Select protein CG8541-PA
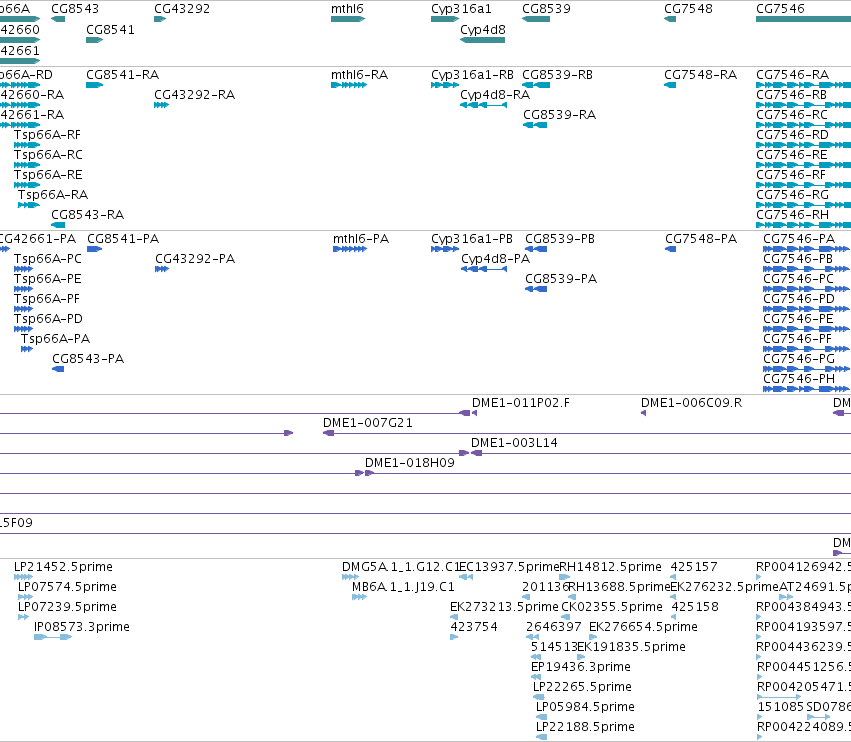Viewport: 851px width, 742px height. pos(123,239)
